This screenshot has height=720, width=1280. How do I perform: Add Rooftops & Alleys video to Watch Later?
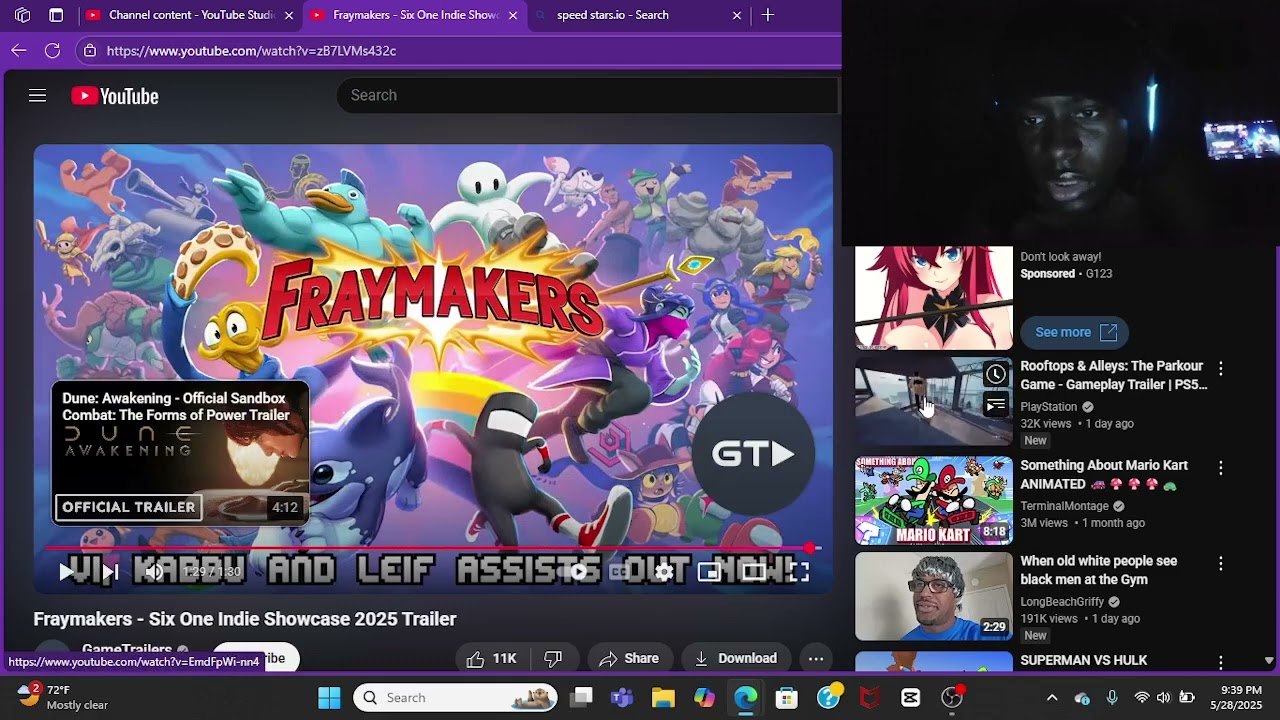click(995, 375)
